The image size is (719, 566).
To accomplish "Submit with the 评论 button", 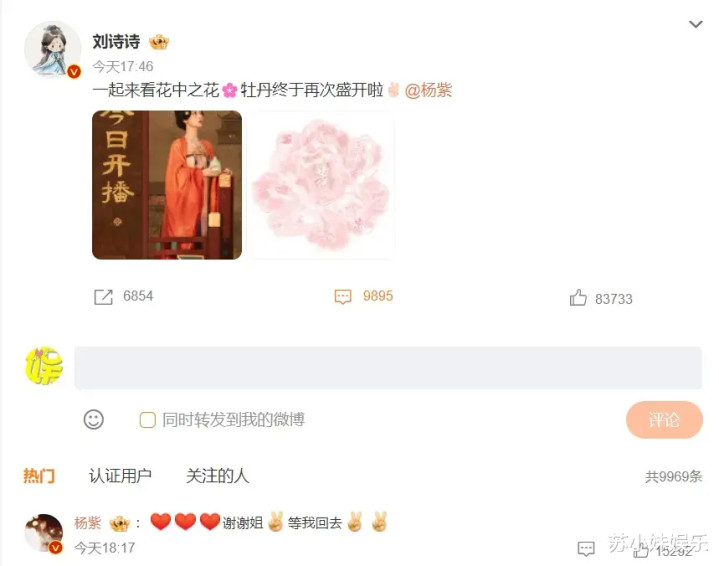I will pos(664,420).
